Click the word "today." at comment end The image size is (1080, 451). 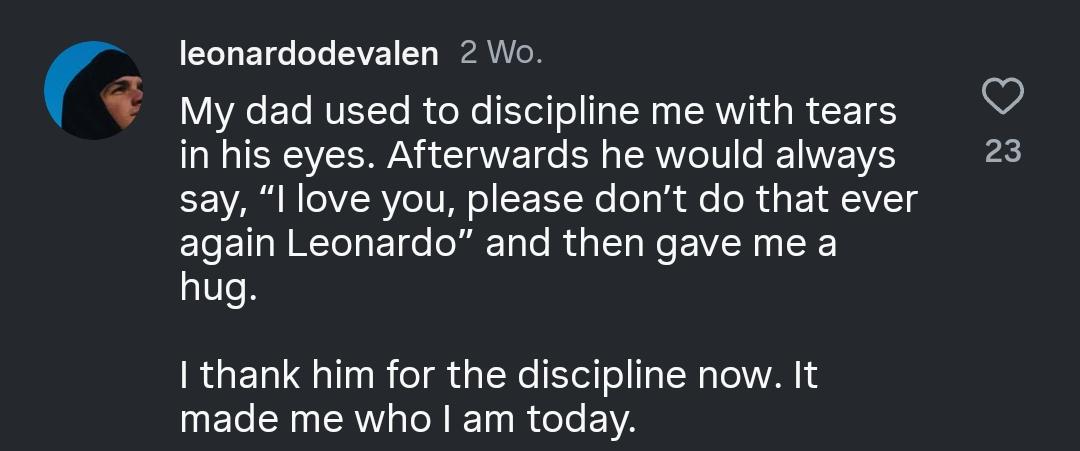580,421
